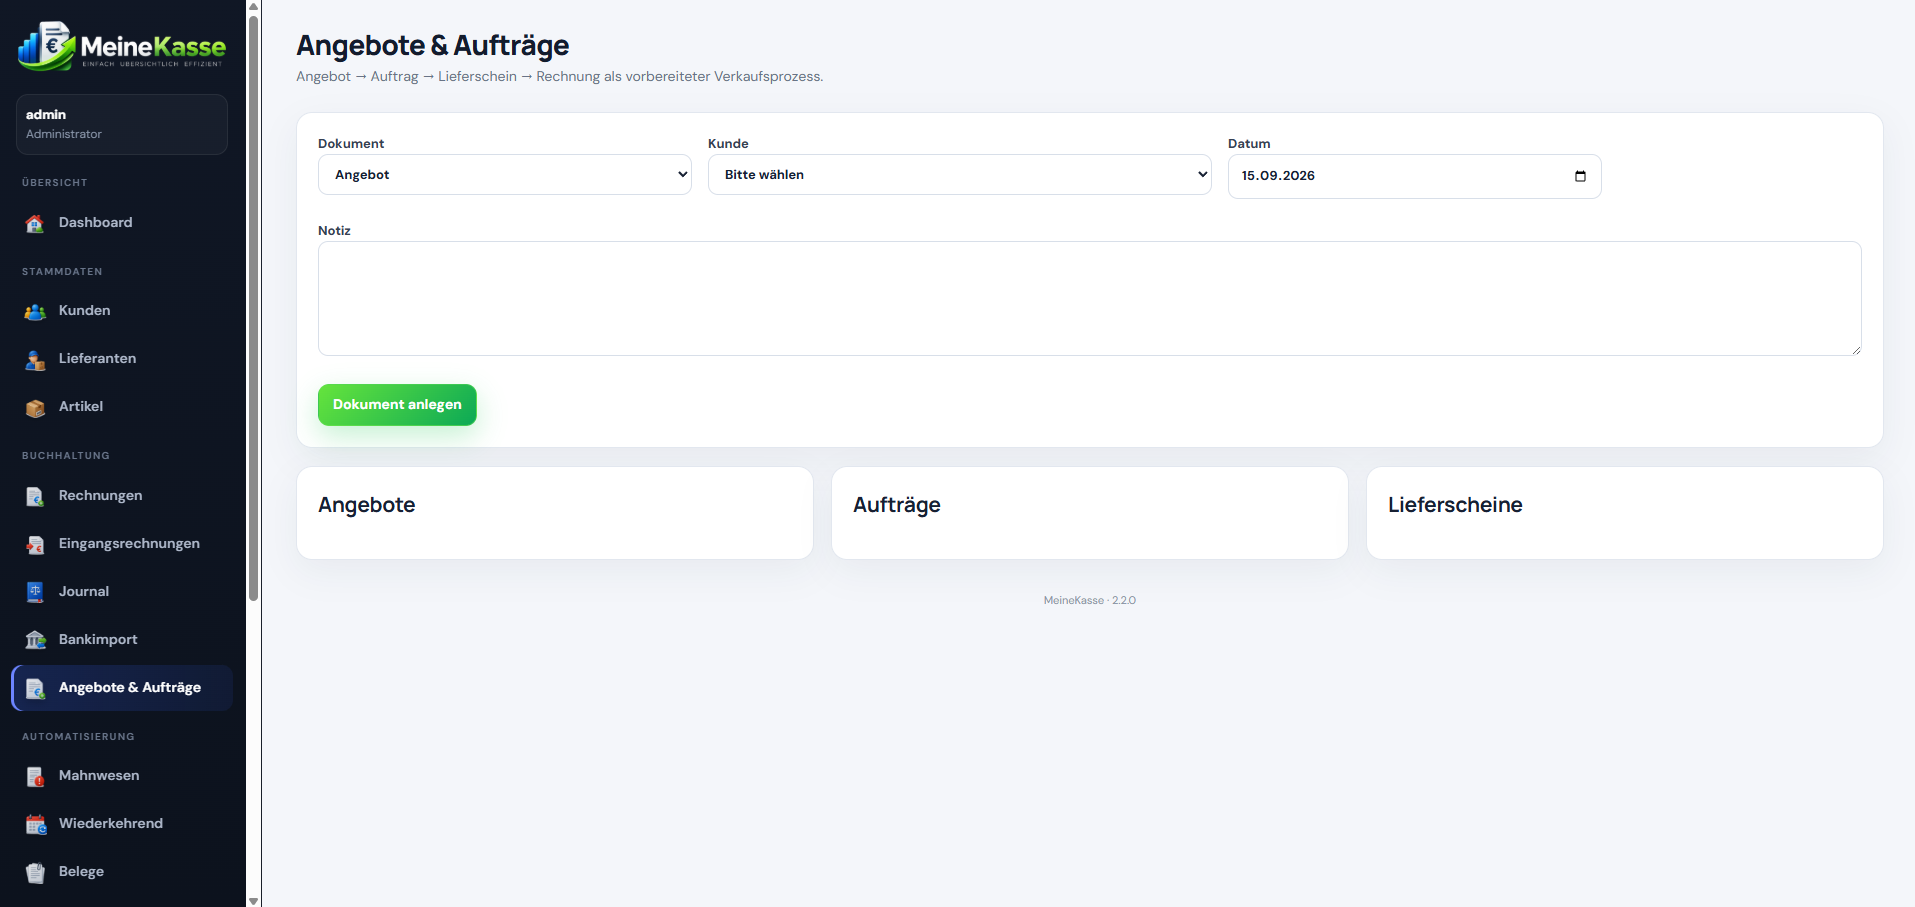The width and height of the screenshot is (1915, 907).
Task: Click the Journal book icon
Action: click(35, 592)
